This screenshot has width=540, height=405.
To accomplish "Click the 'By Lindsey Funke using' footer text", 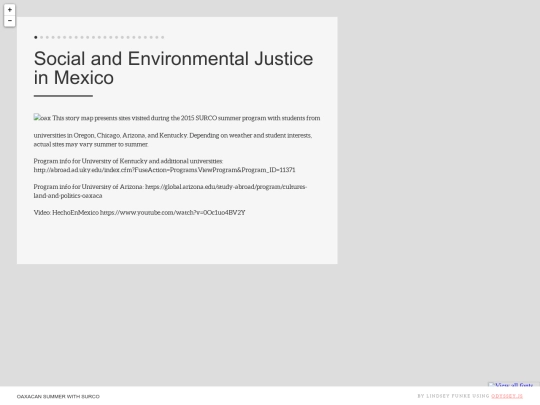I will click(x=454, y=396).
